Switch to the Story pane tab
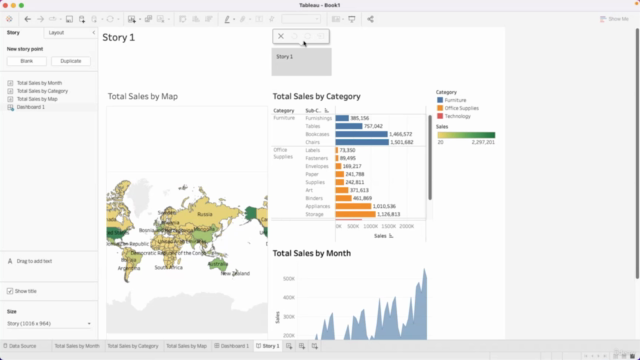 pyautogui.click(x=13, y=33)
